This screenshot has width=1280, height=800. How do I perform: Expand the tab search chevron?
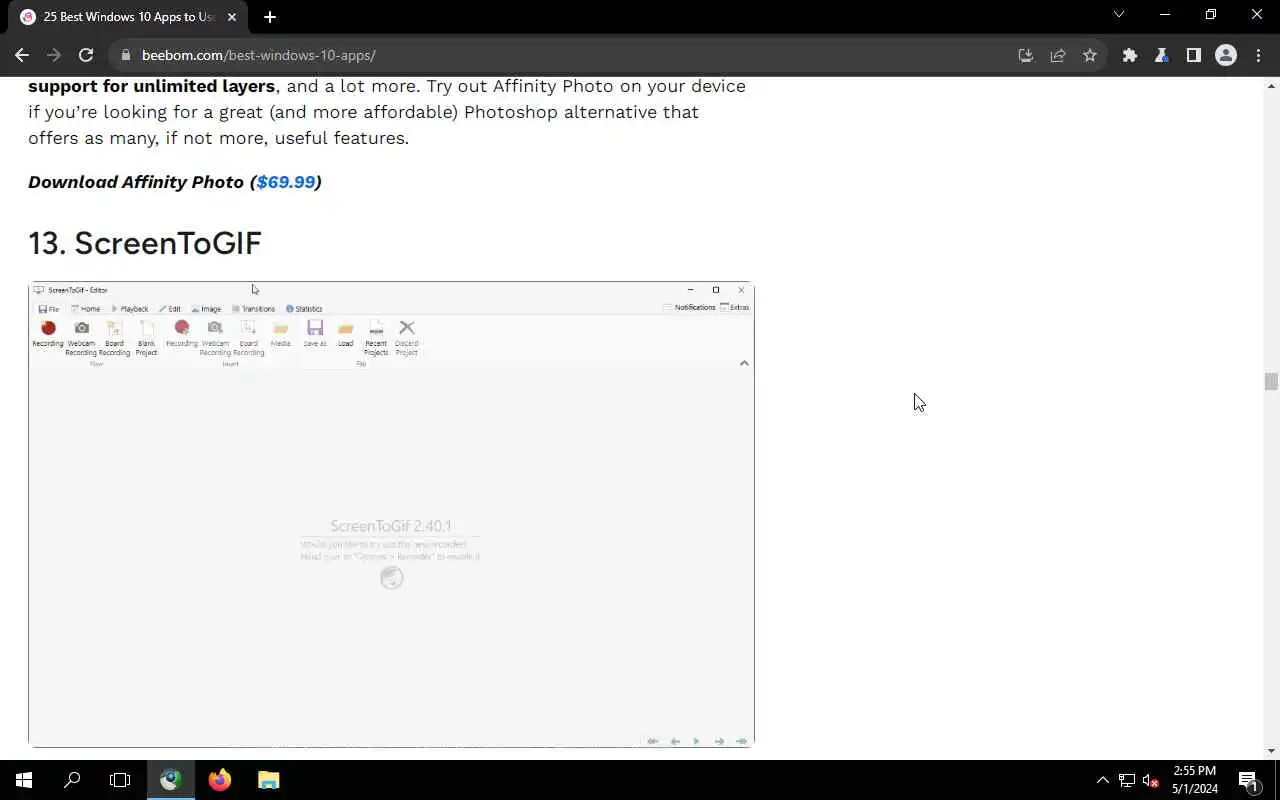(1119, 14)
